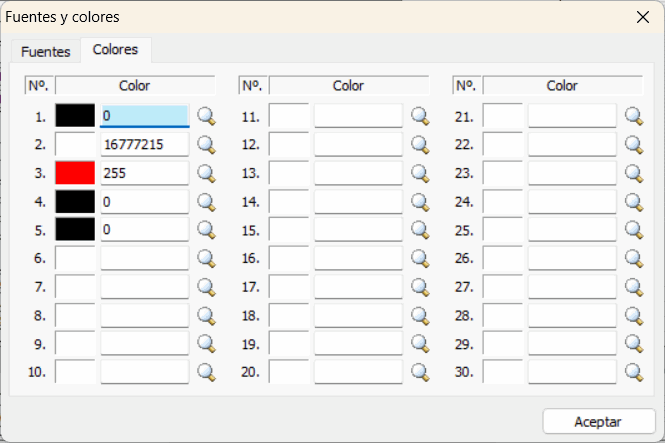665x443 pixels.
Task: Open color picker magnifier for row 29
Action: tap(634, 344)
